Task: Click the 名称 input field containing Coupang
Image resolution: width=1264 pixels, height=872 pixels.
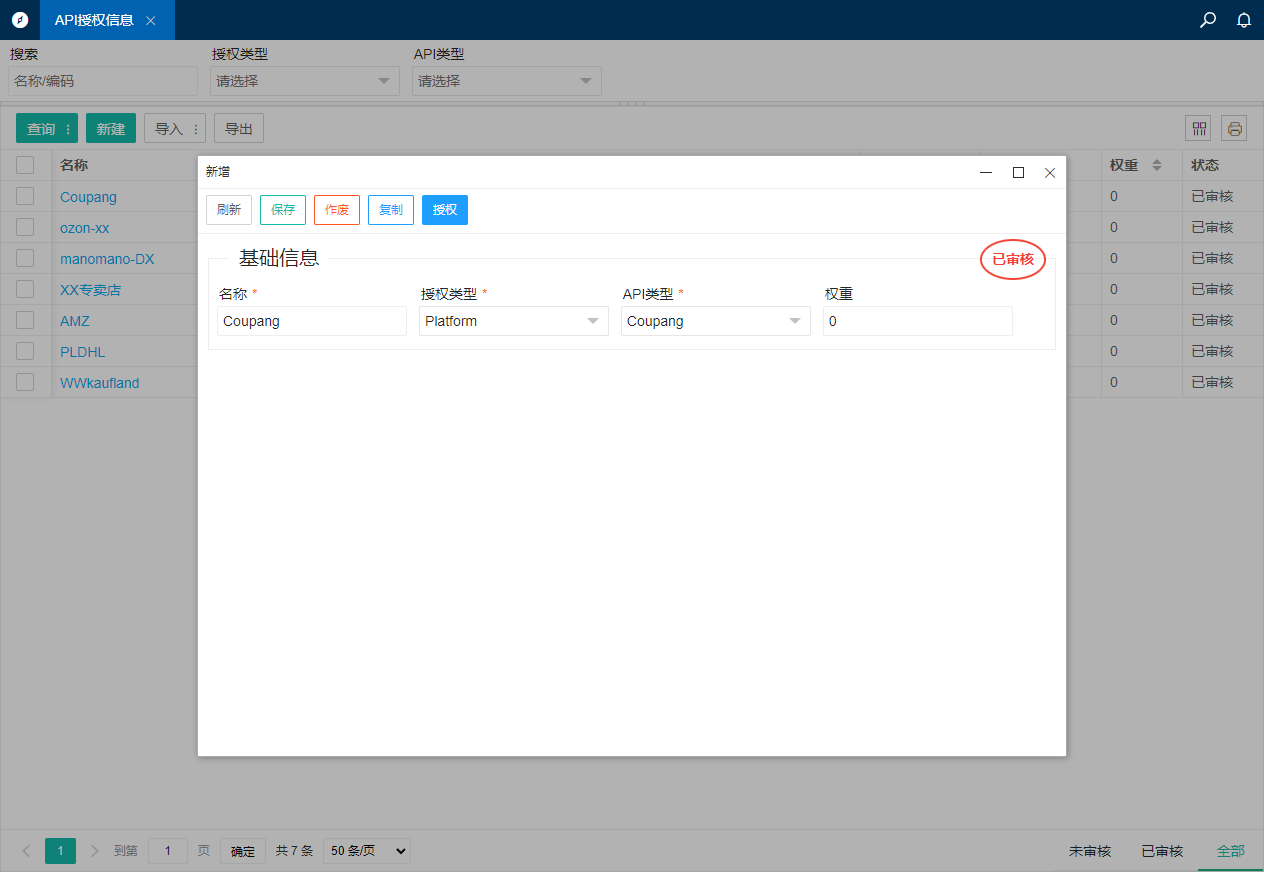Action: (312, 321)
